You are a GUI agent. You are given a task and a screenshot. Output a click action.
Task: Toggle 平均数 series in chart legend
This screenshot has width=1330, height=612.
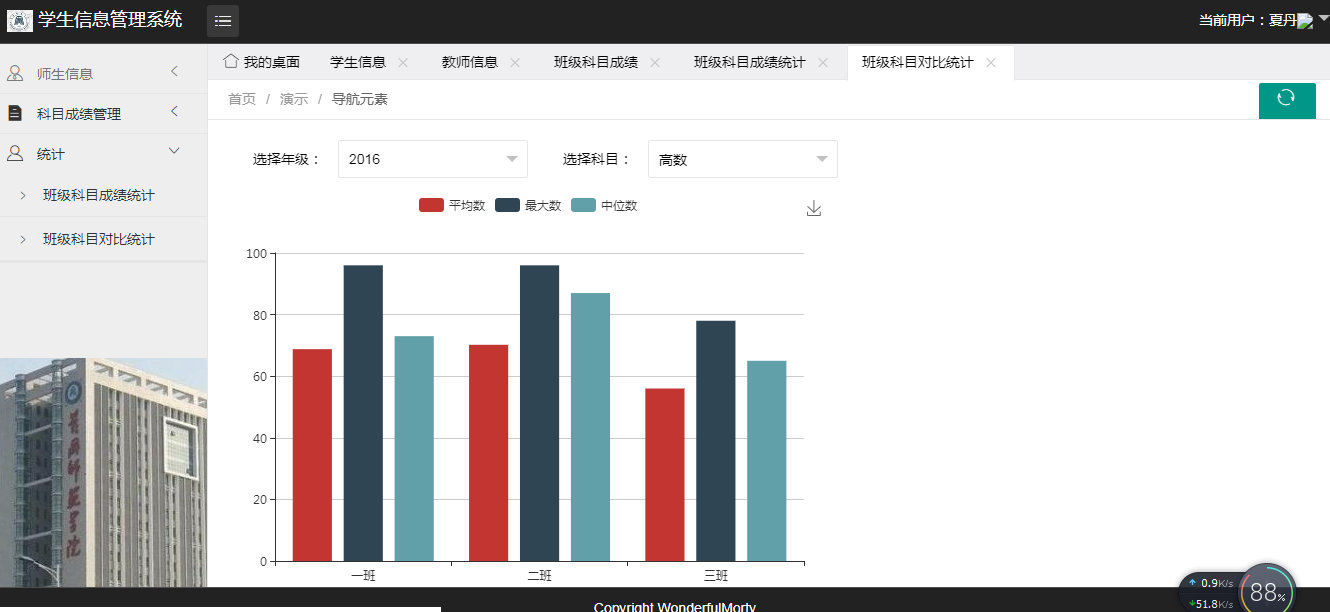pos(452,205)
